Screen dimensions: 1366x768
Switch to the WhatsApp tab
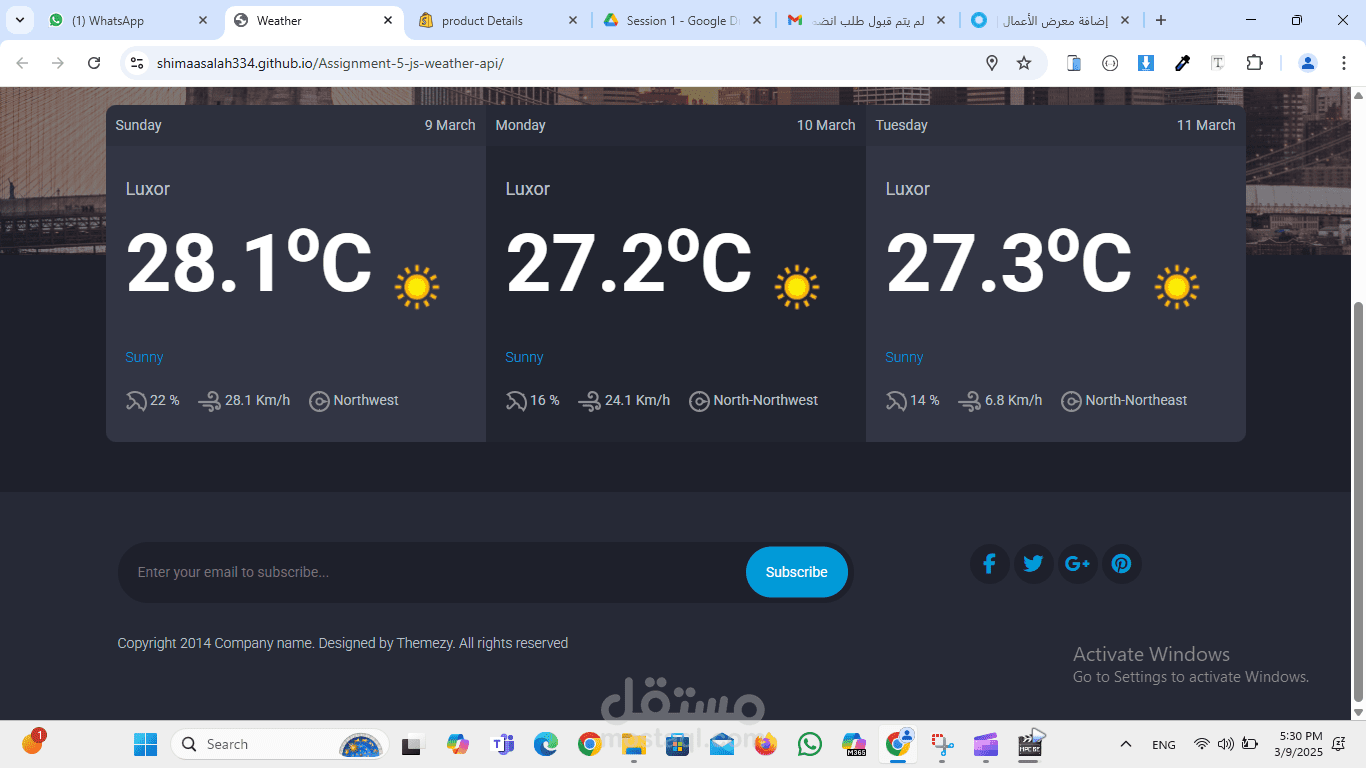(128, 20)
